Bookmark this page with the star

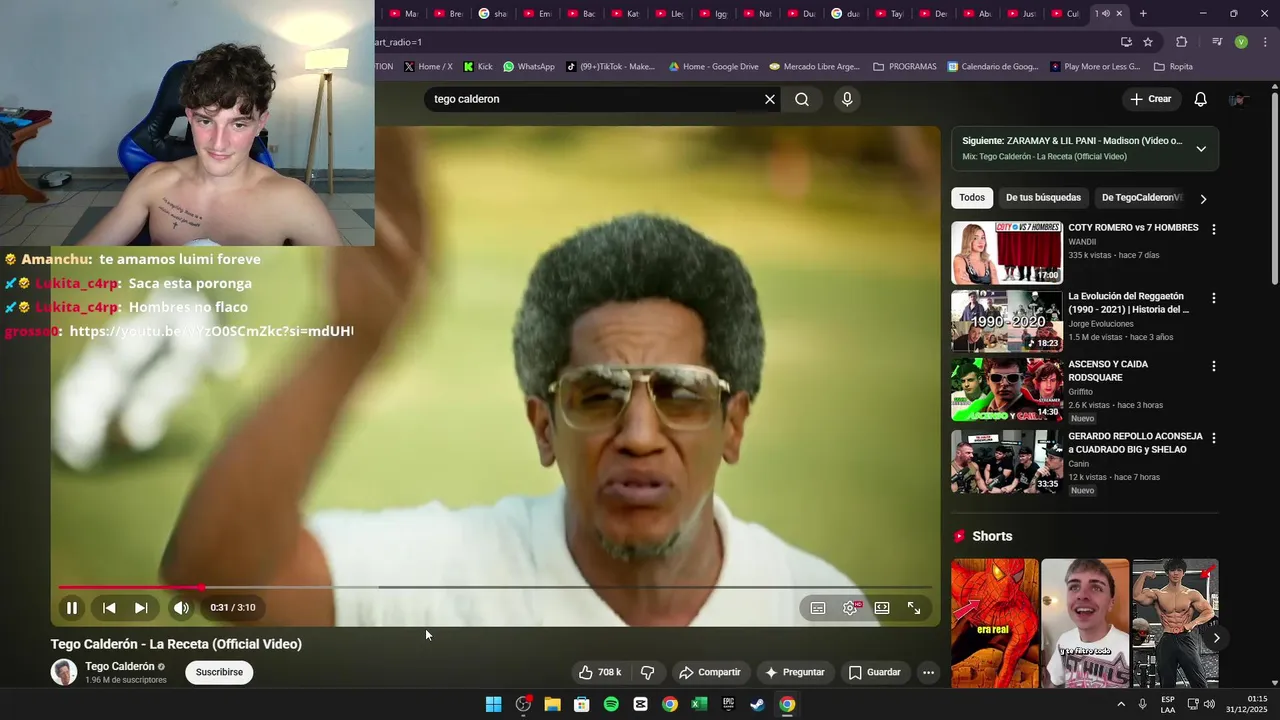point(1148,42)
